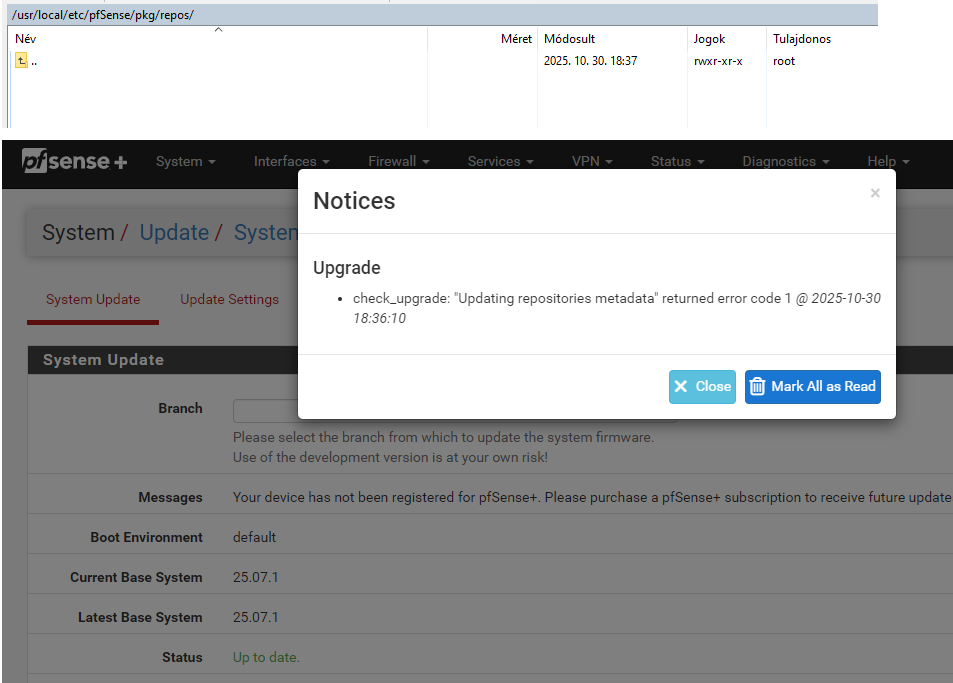Expand the Interfaces menu
The height and width of the screenshot is (683, 953).
[x=291, y=161]
